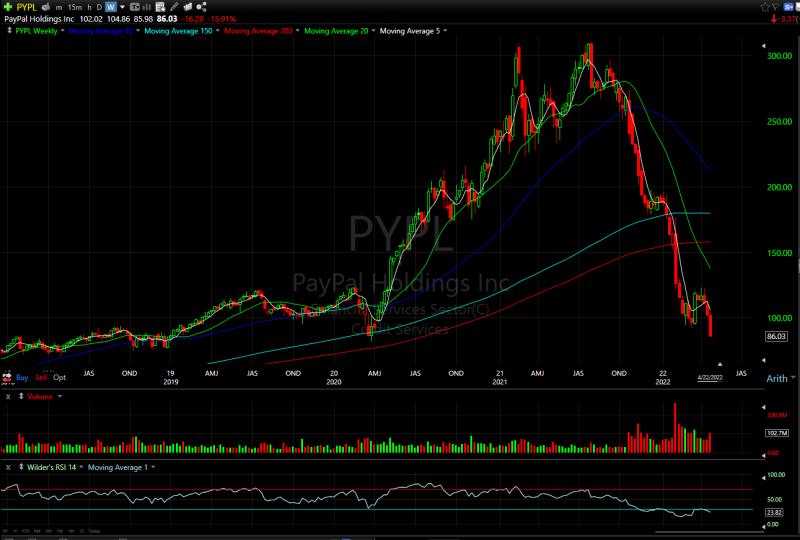Click the 4/22/2022 date label on time axis
This screenshot has width=800, height=540.
tap(710, 378)
